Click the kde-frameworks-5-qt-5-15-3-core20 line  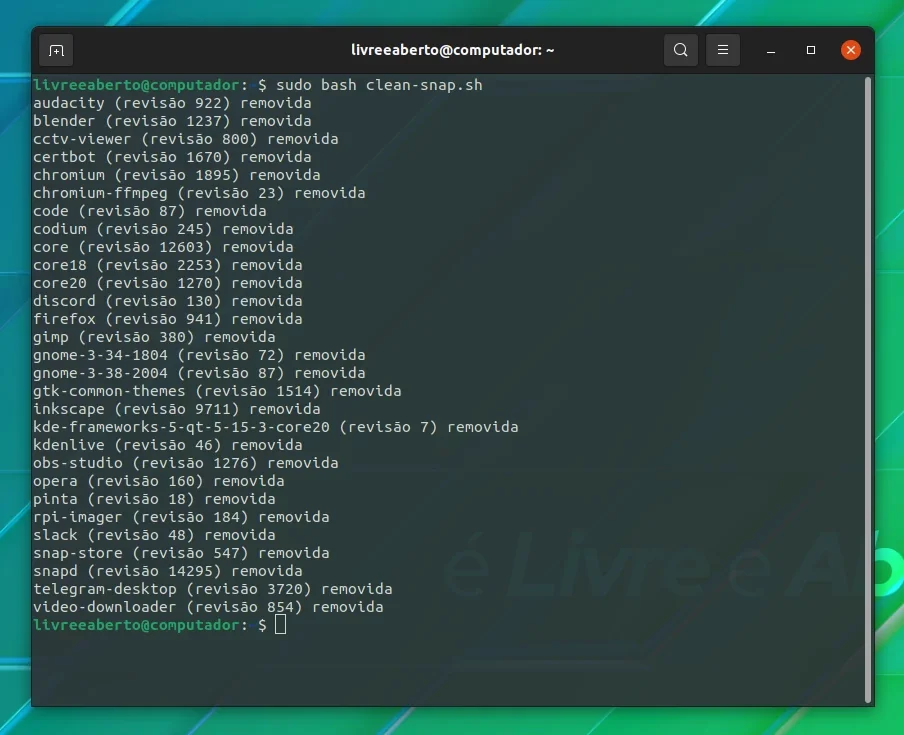(x=276, y=427)
